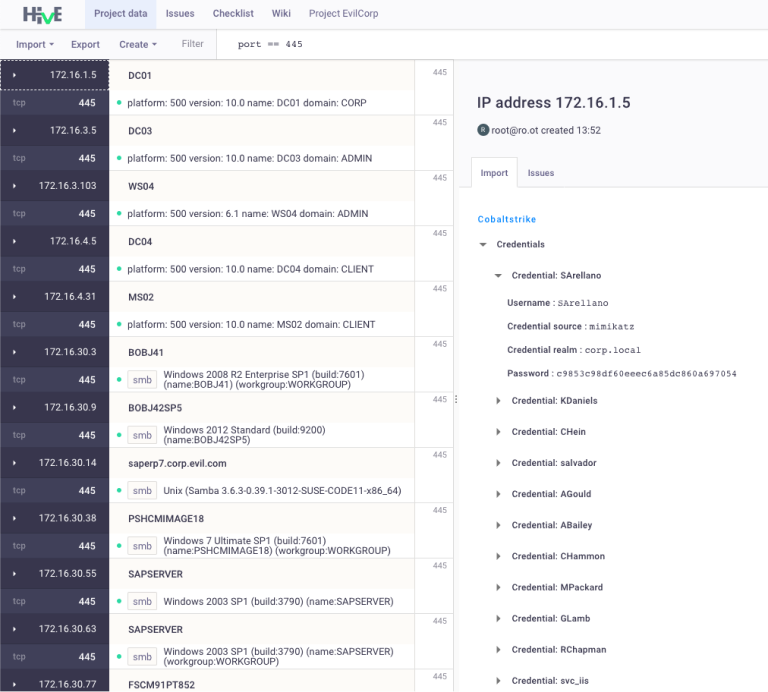
Task: Expand Credential: RChapman
Action: [x=498, y=649]
